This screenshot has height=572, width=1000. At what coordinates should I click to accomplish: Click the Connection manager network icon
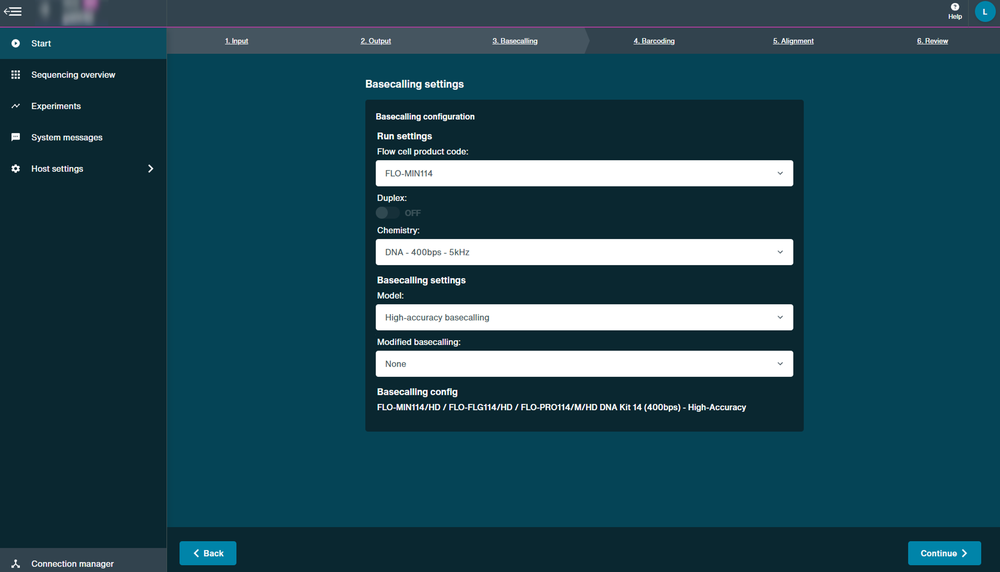pos(15,564)
